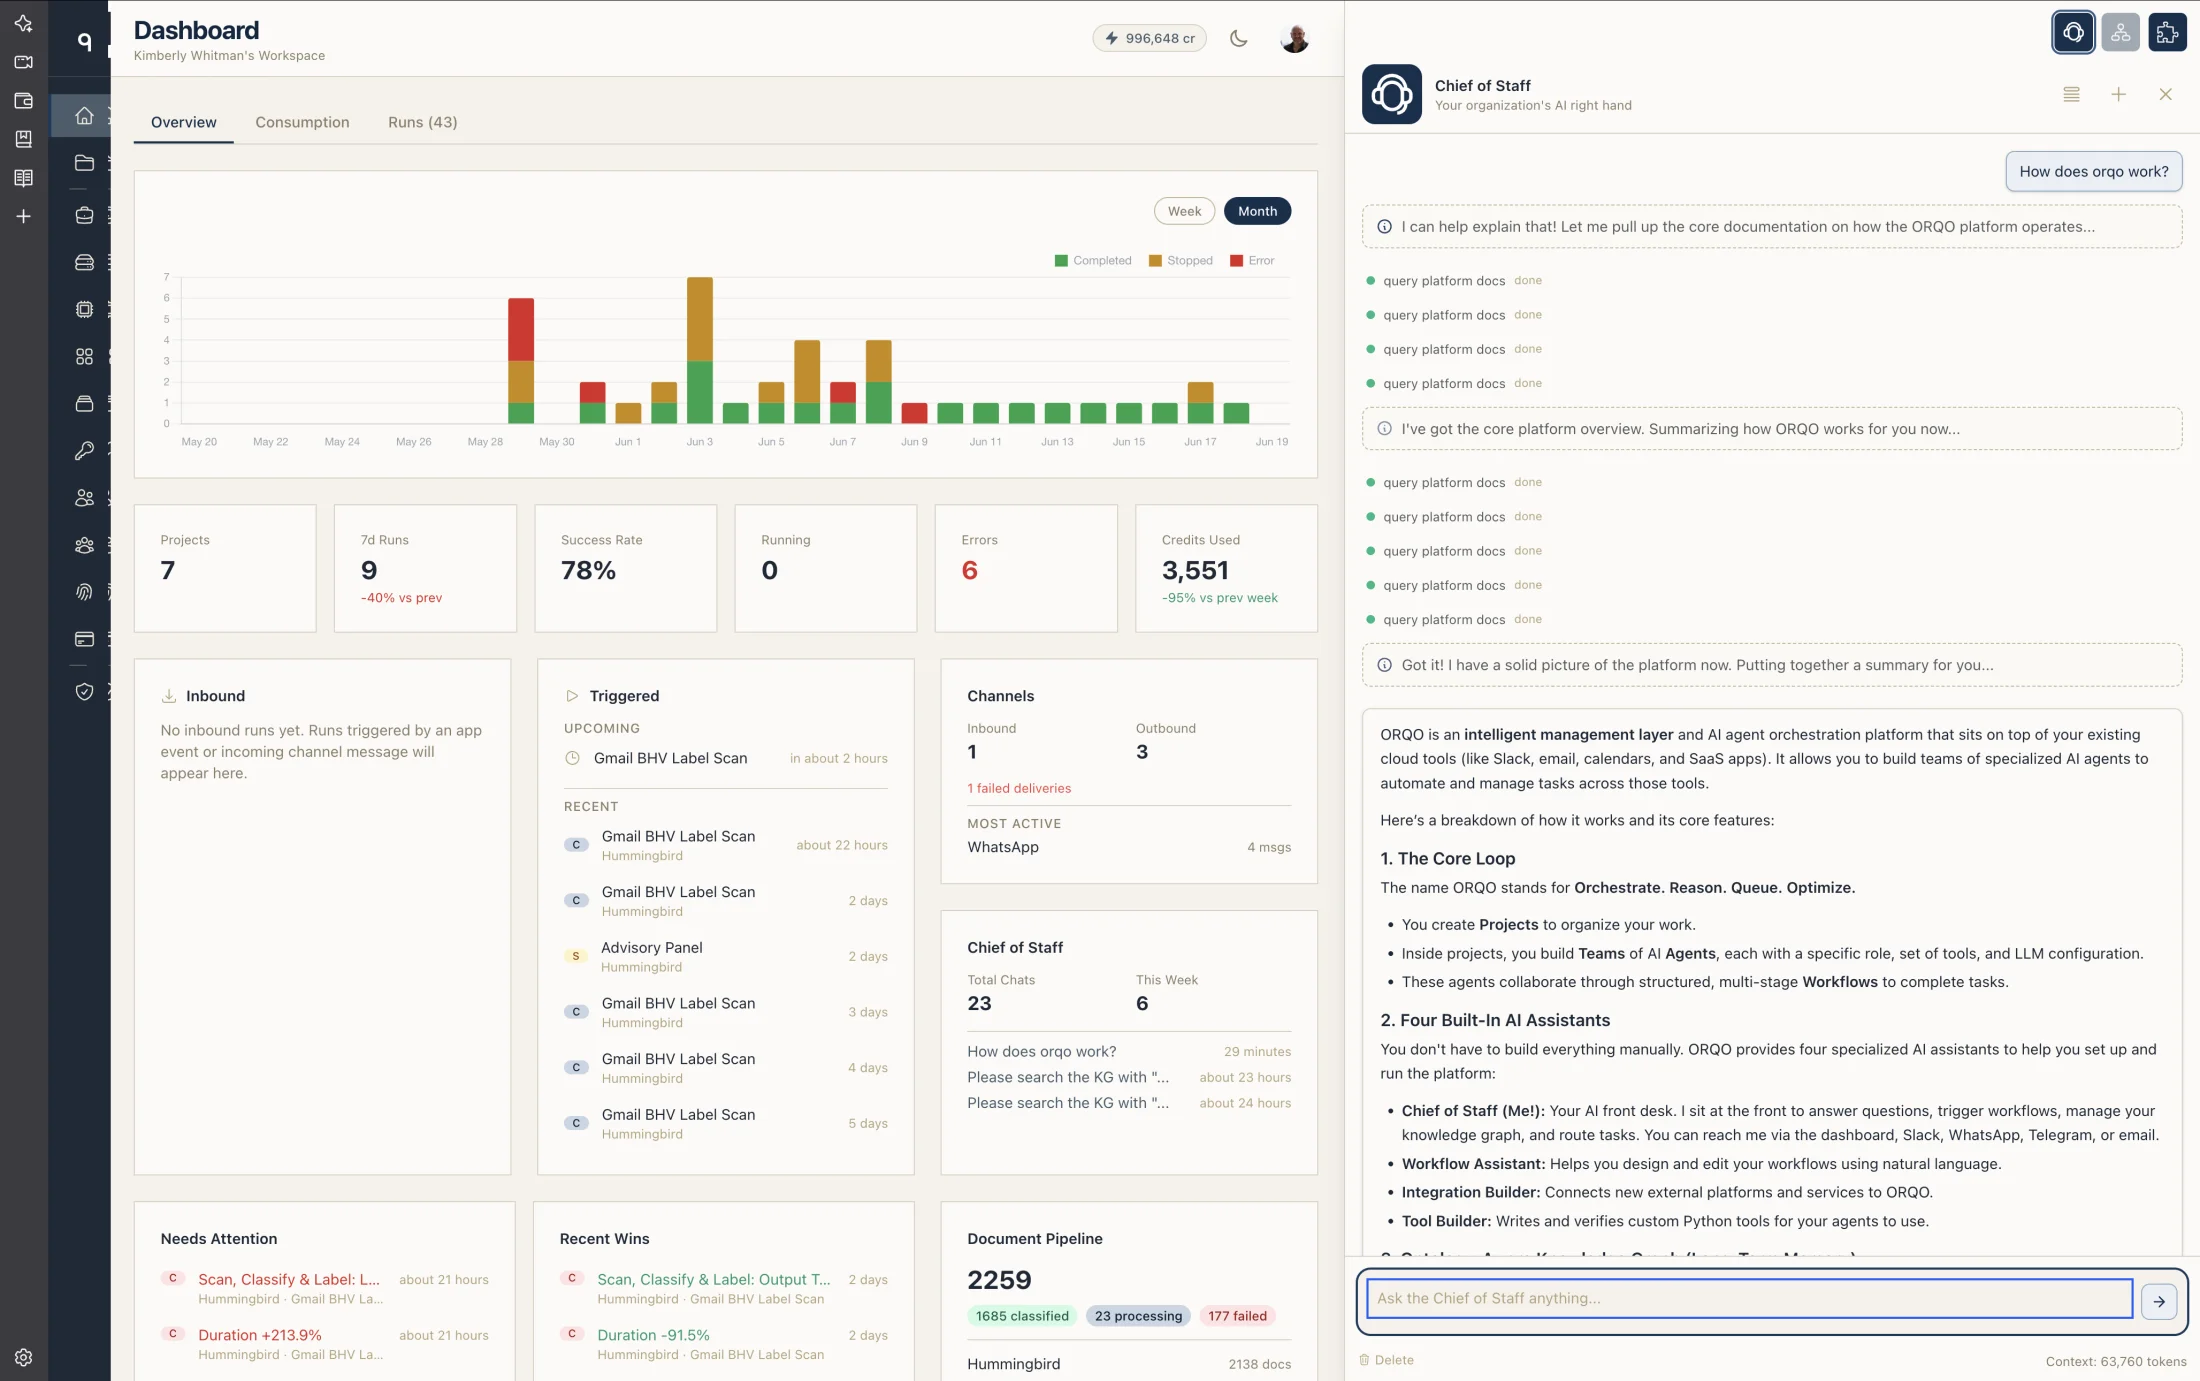
Task: Open the Gmail BHV Label Scan run from 5 days
Action: [725, 1123]
